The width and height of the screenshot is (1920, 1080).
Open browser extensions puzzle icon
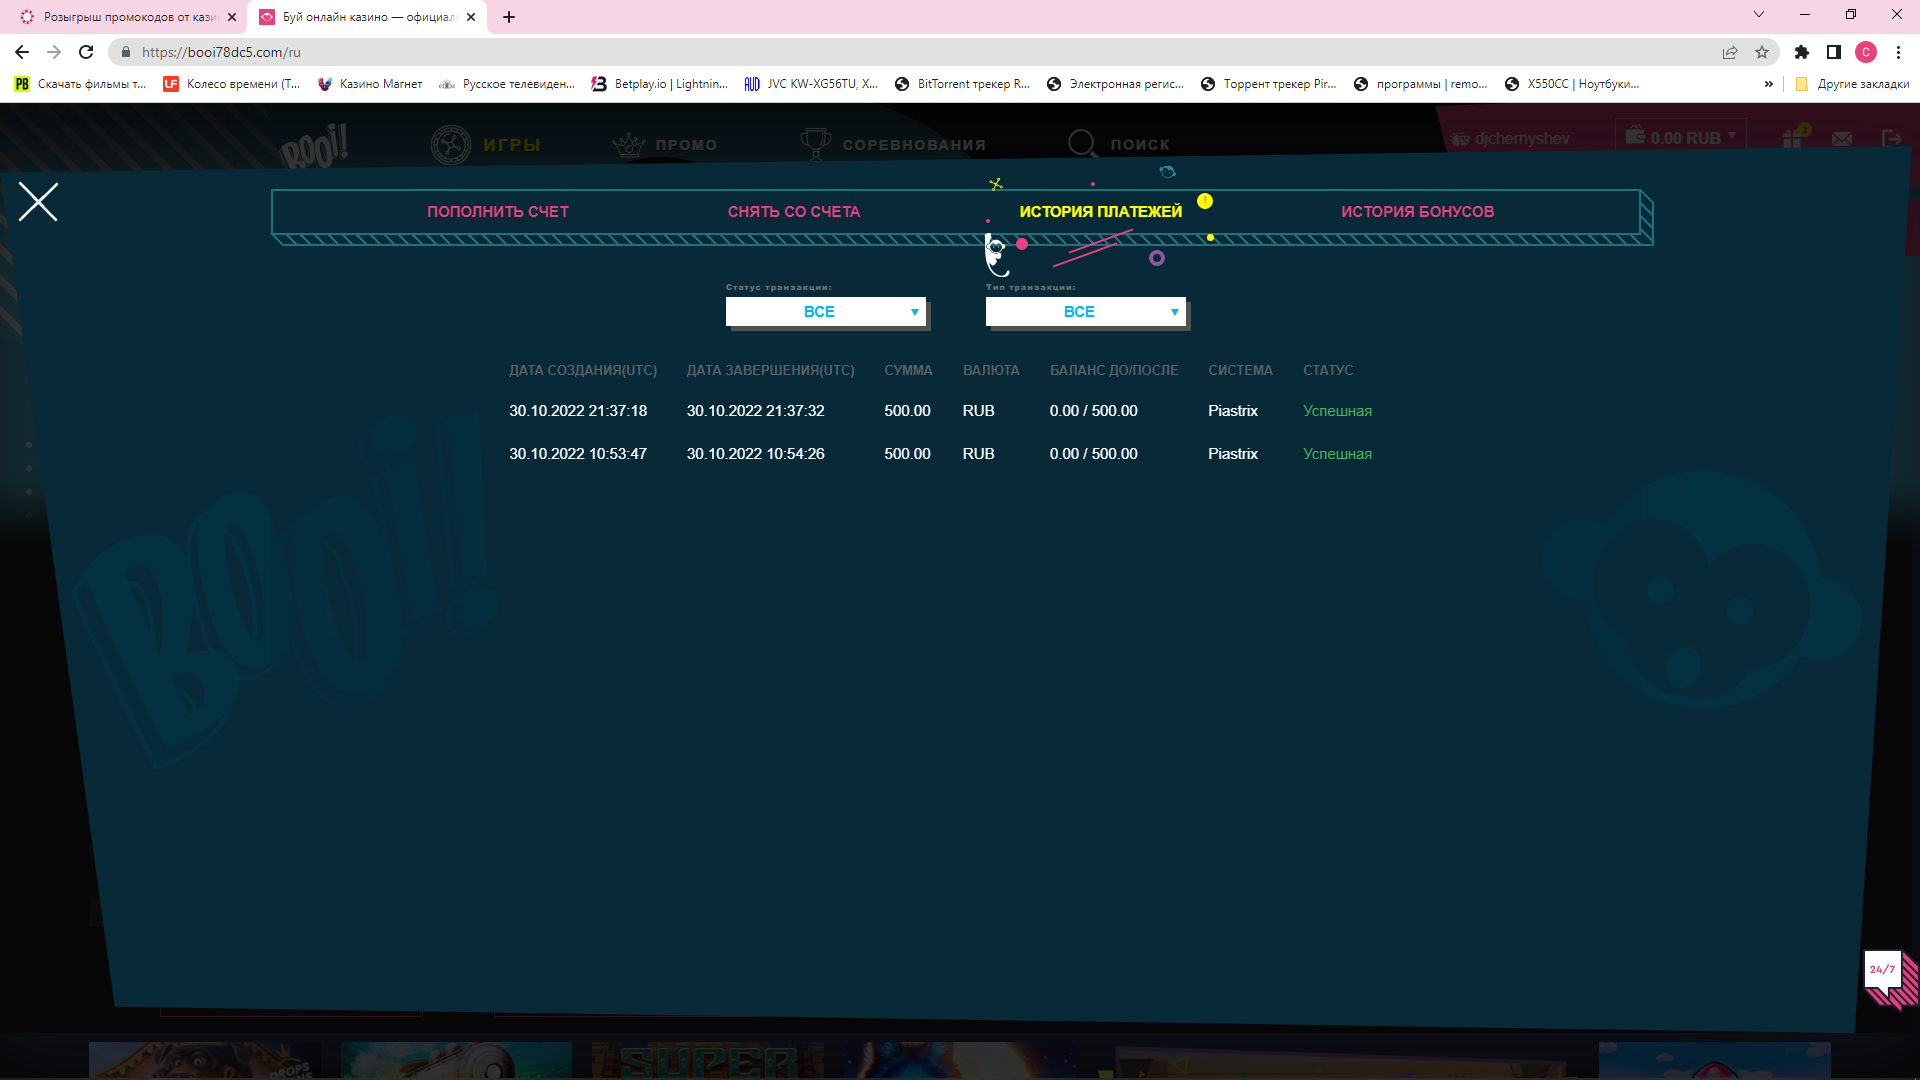tap(1802, 52)
